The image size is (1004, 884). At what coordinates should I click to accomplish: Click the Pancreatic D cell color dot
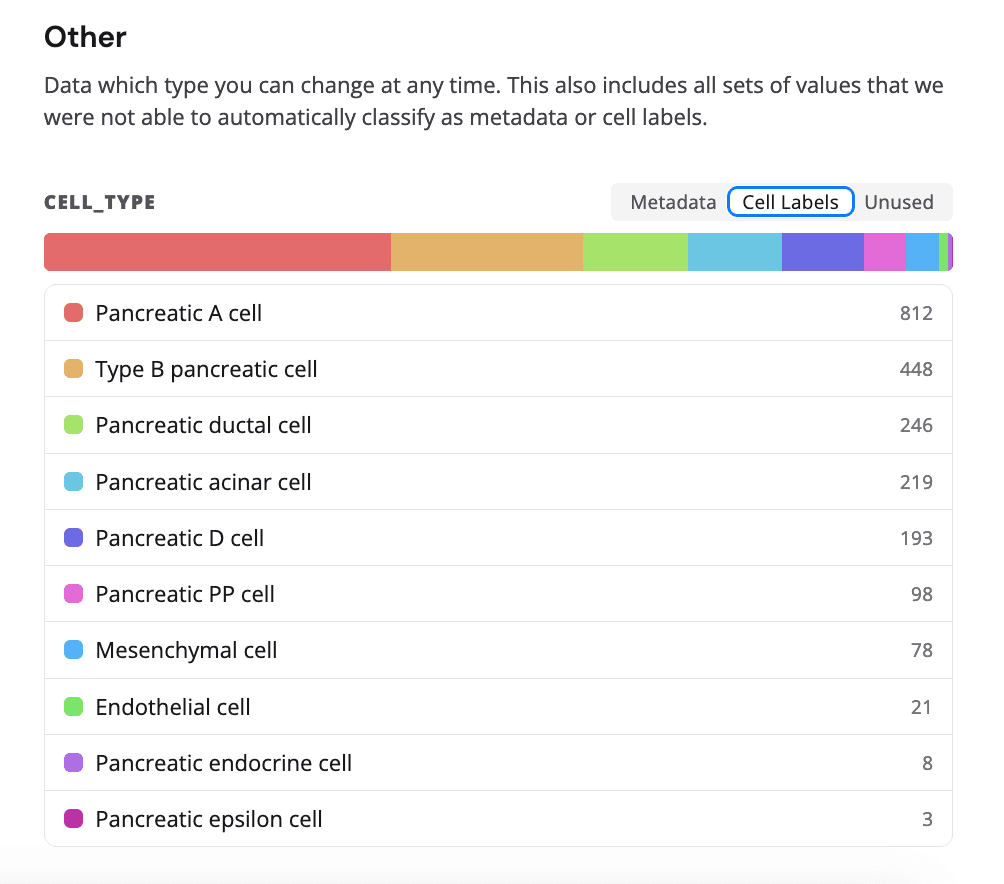pyautogui.click(x=73, y=537)
